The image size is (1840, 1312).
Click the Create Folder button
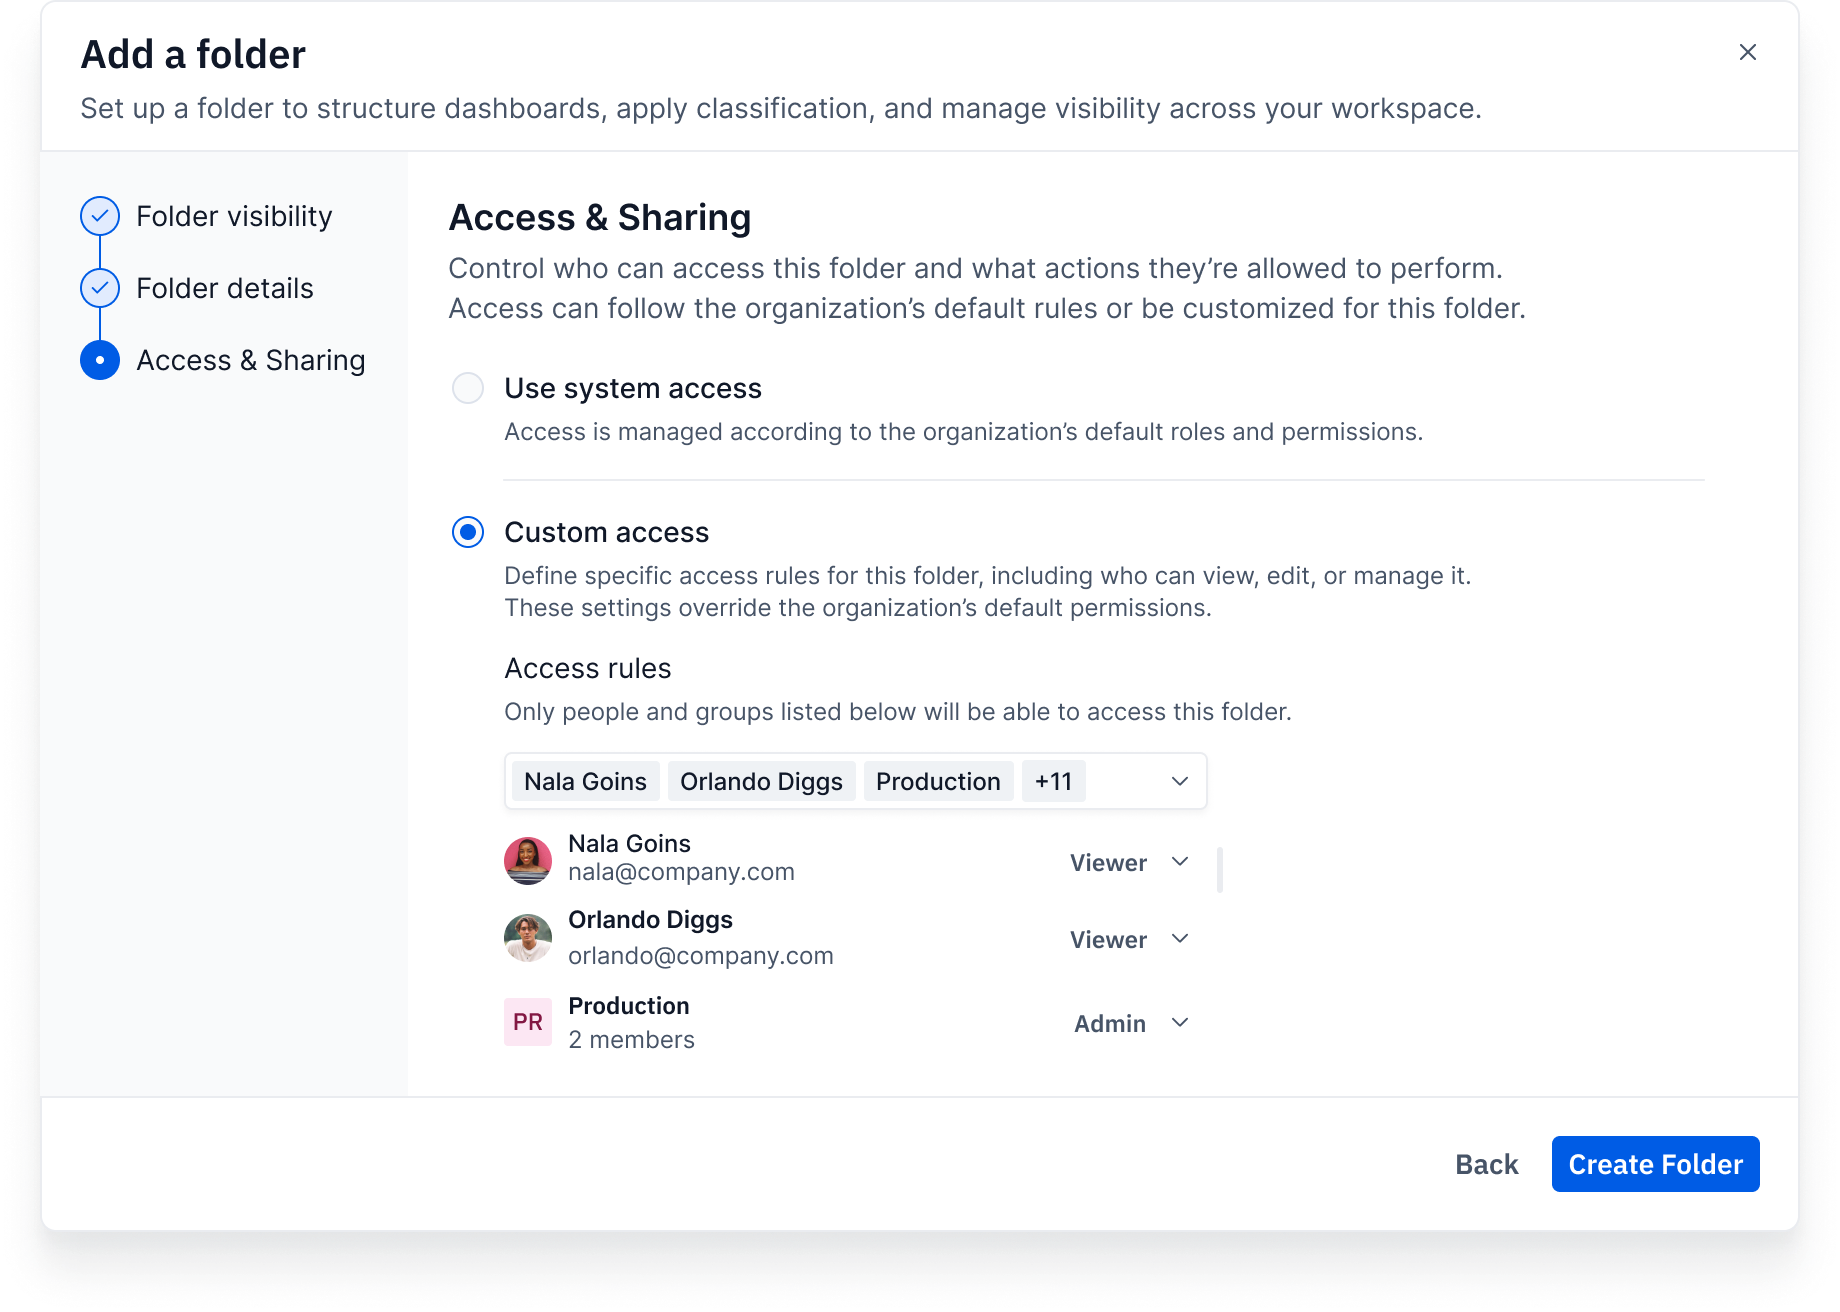[1655, 1164]
